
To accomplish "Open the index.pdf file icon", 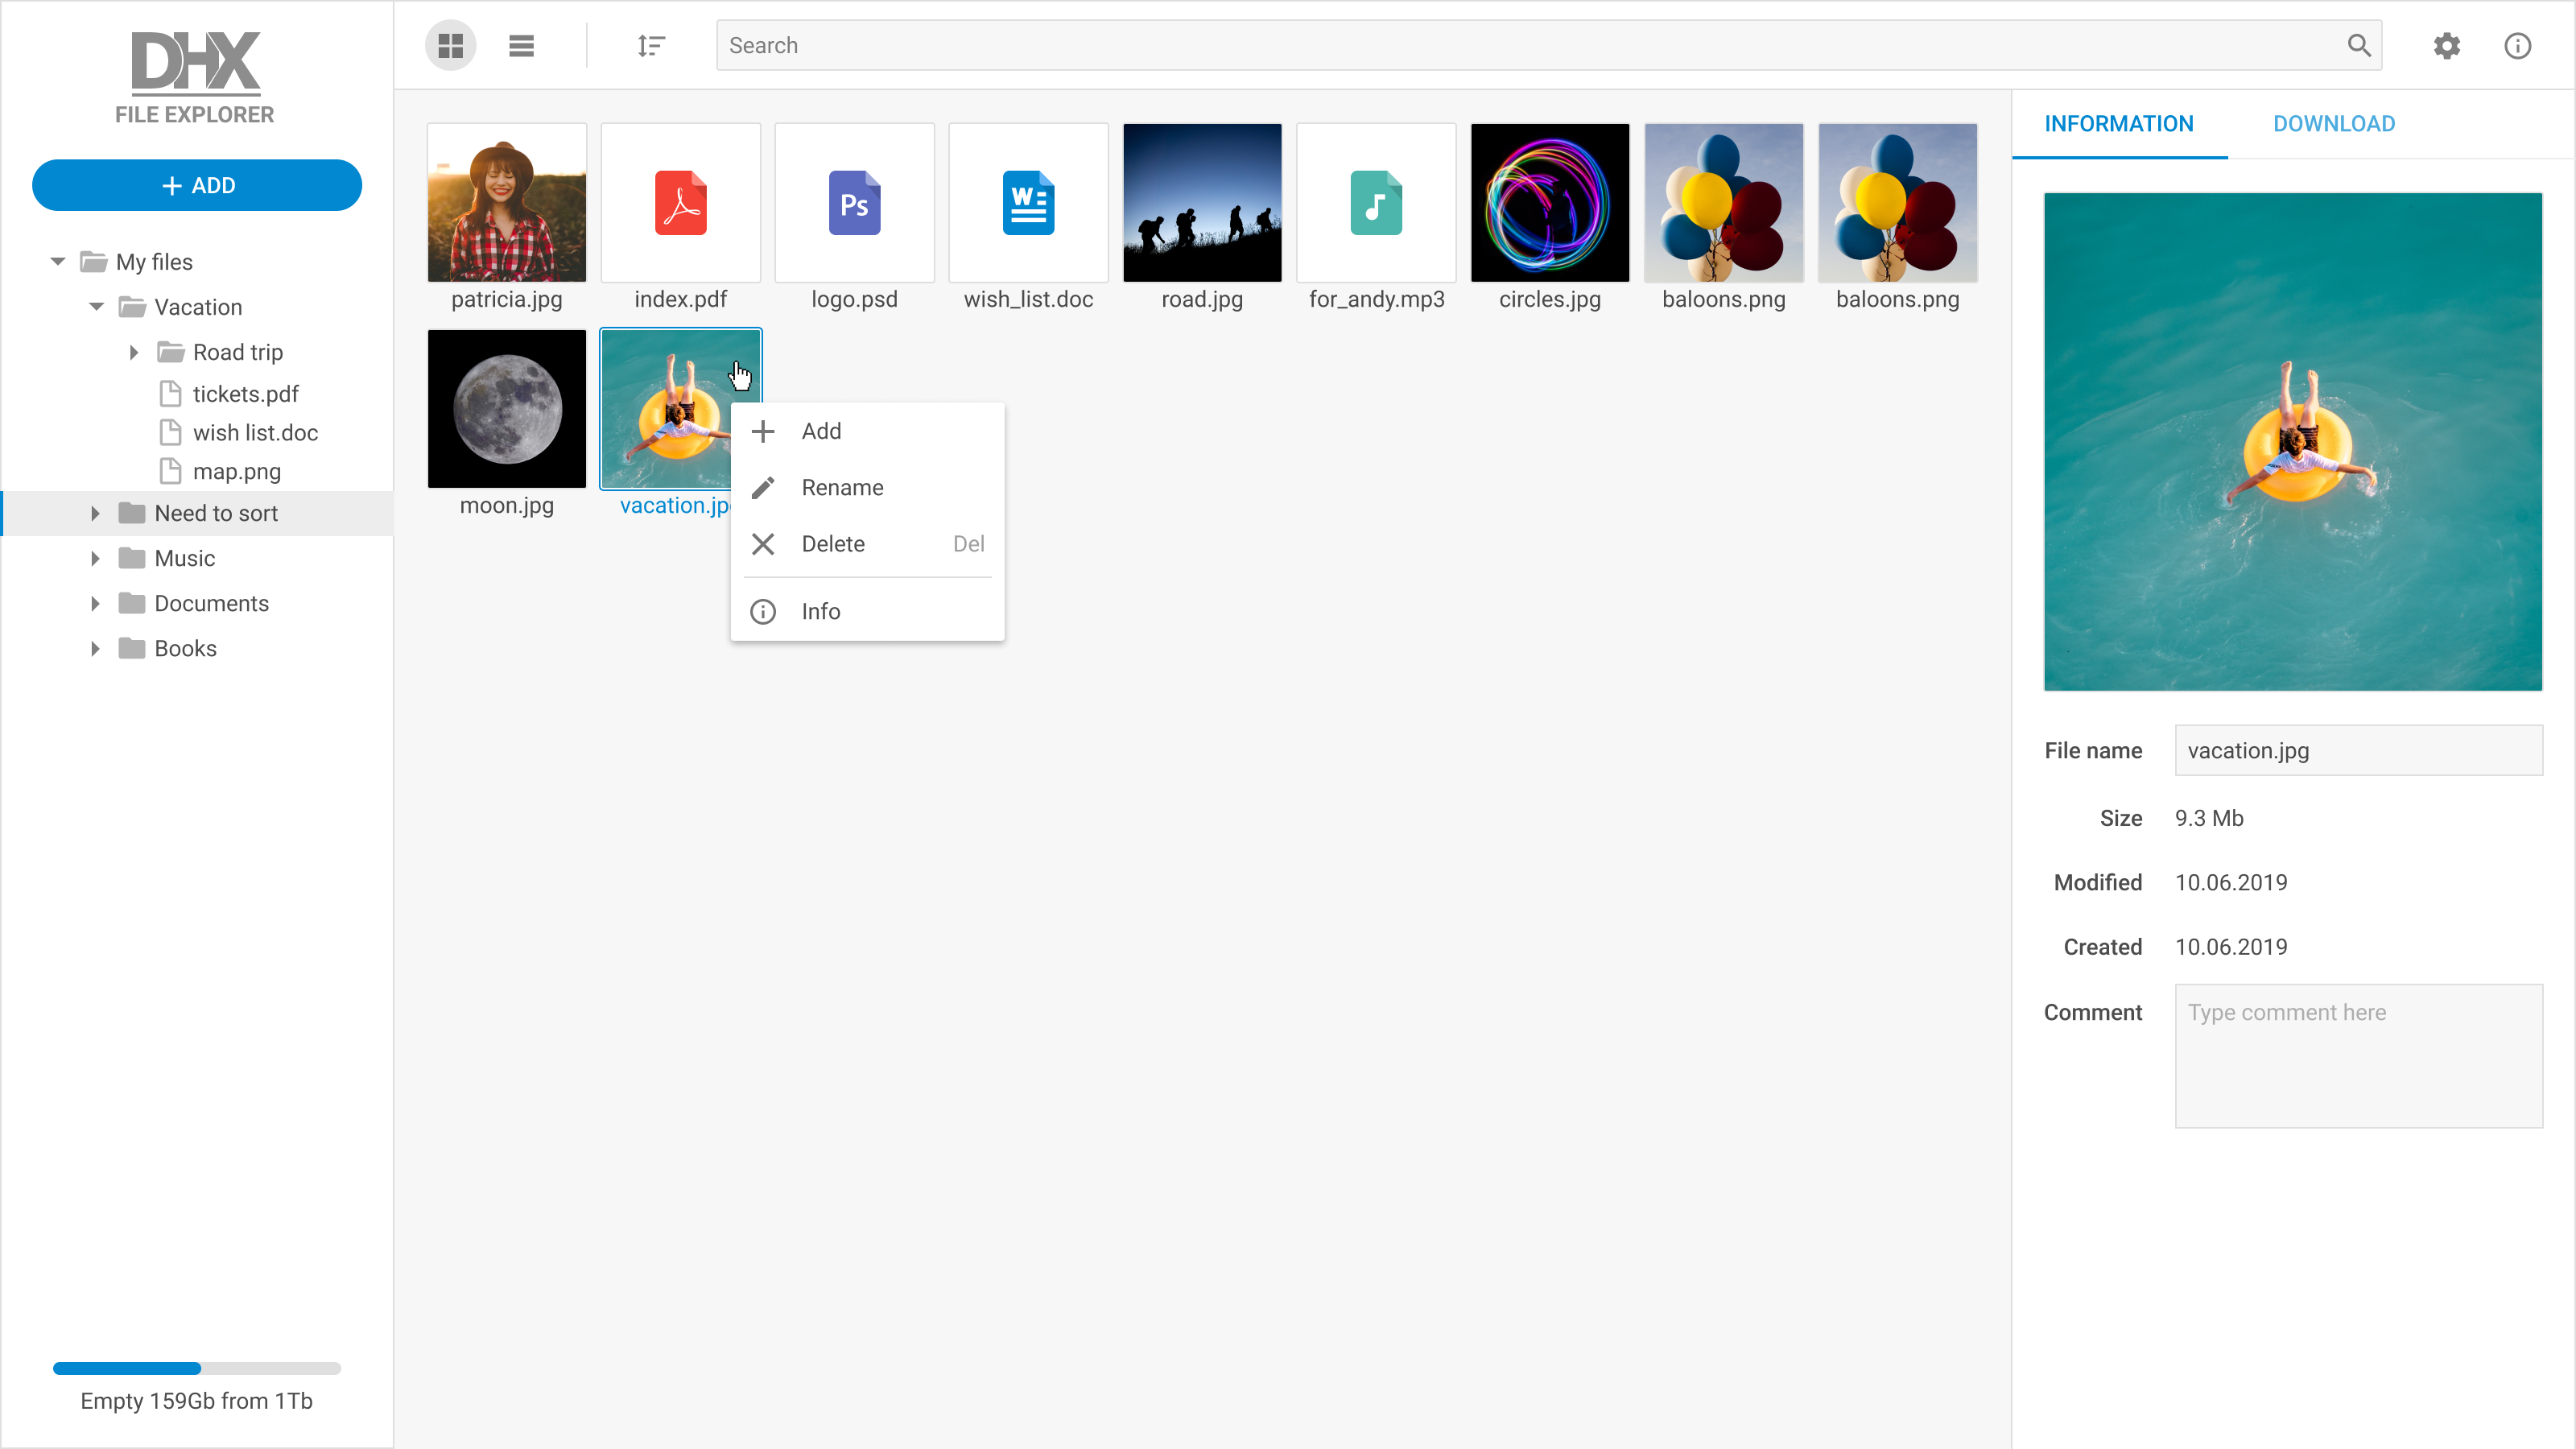I will coord(680,202).
